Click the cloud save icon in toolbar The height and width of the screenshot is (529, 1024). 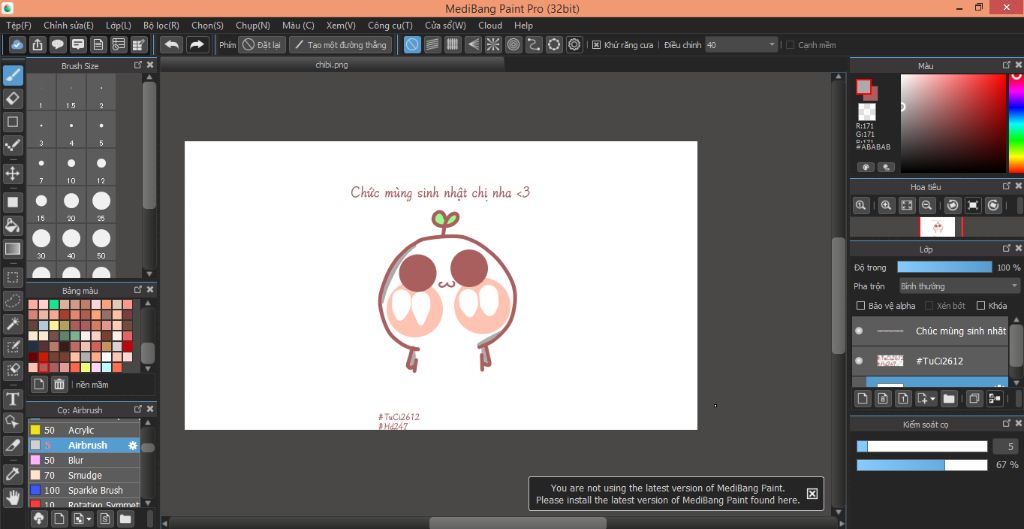click(17, 44)
